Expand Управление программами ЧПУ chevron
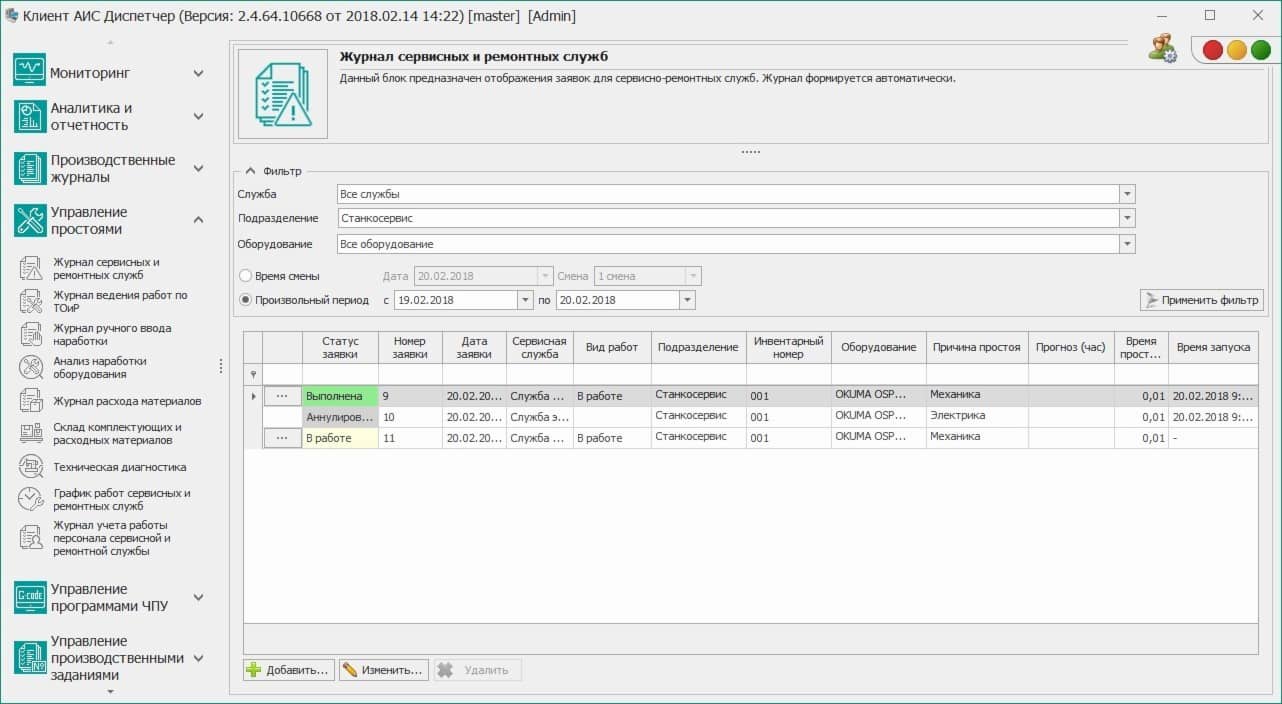 [x=198, y=597]
